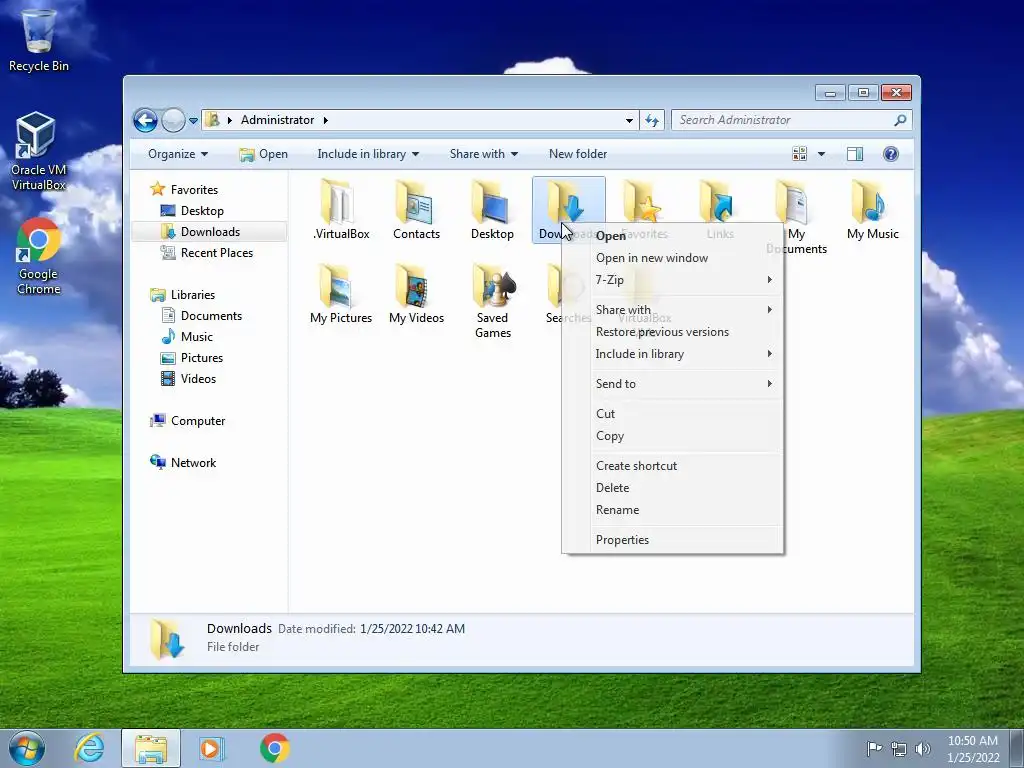Open Pictures library in sidebar
1024x768 pixels.
[191, 358]
